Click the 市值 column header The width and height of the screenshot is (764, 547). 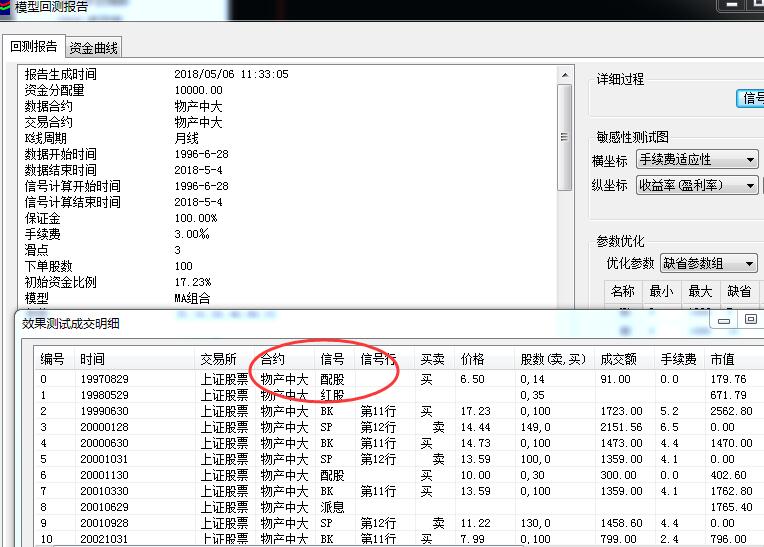pyautogui.click(x=724, y=358)
